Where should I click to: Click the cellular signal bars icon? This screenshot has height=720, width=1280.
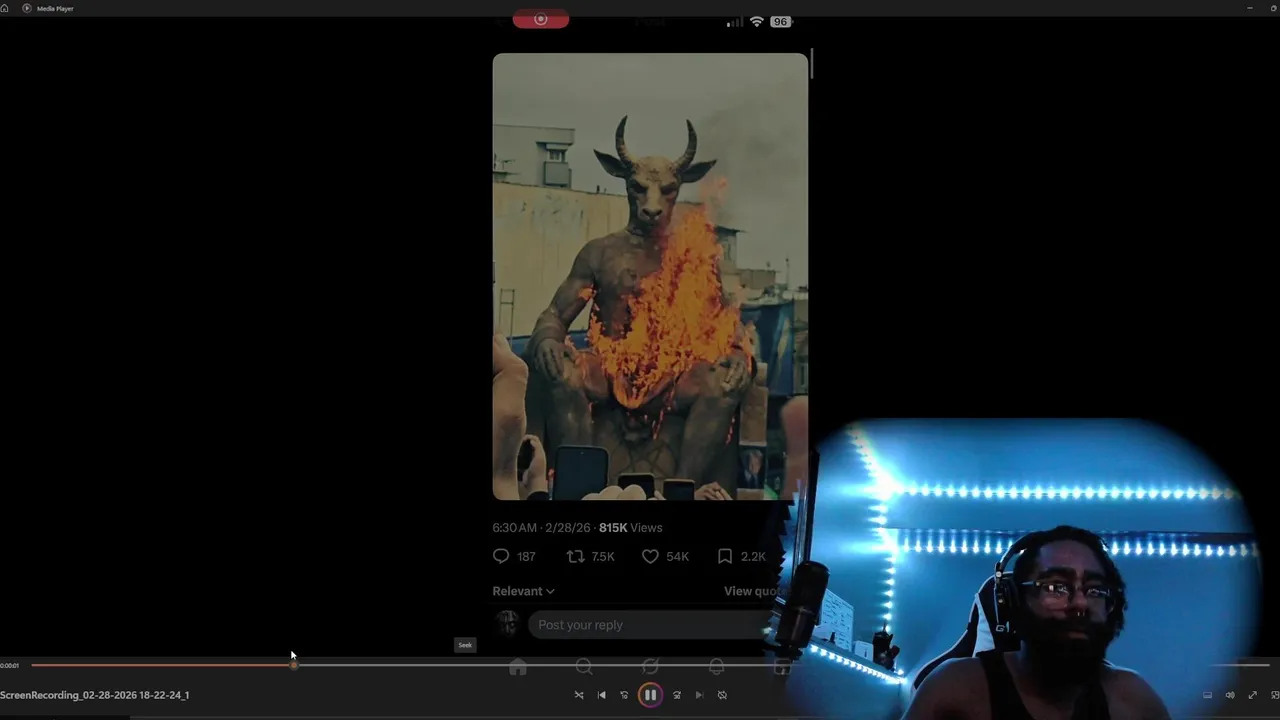735,21
